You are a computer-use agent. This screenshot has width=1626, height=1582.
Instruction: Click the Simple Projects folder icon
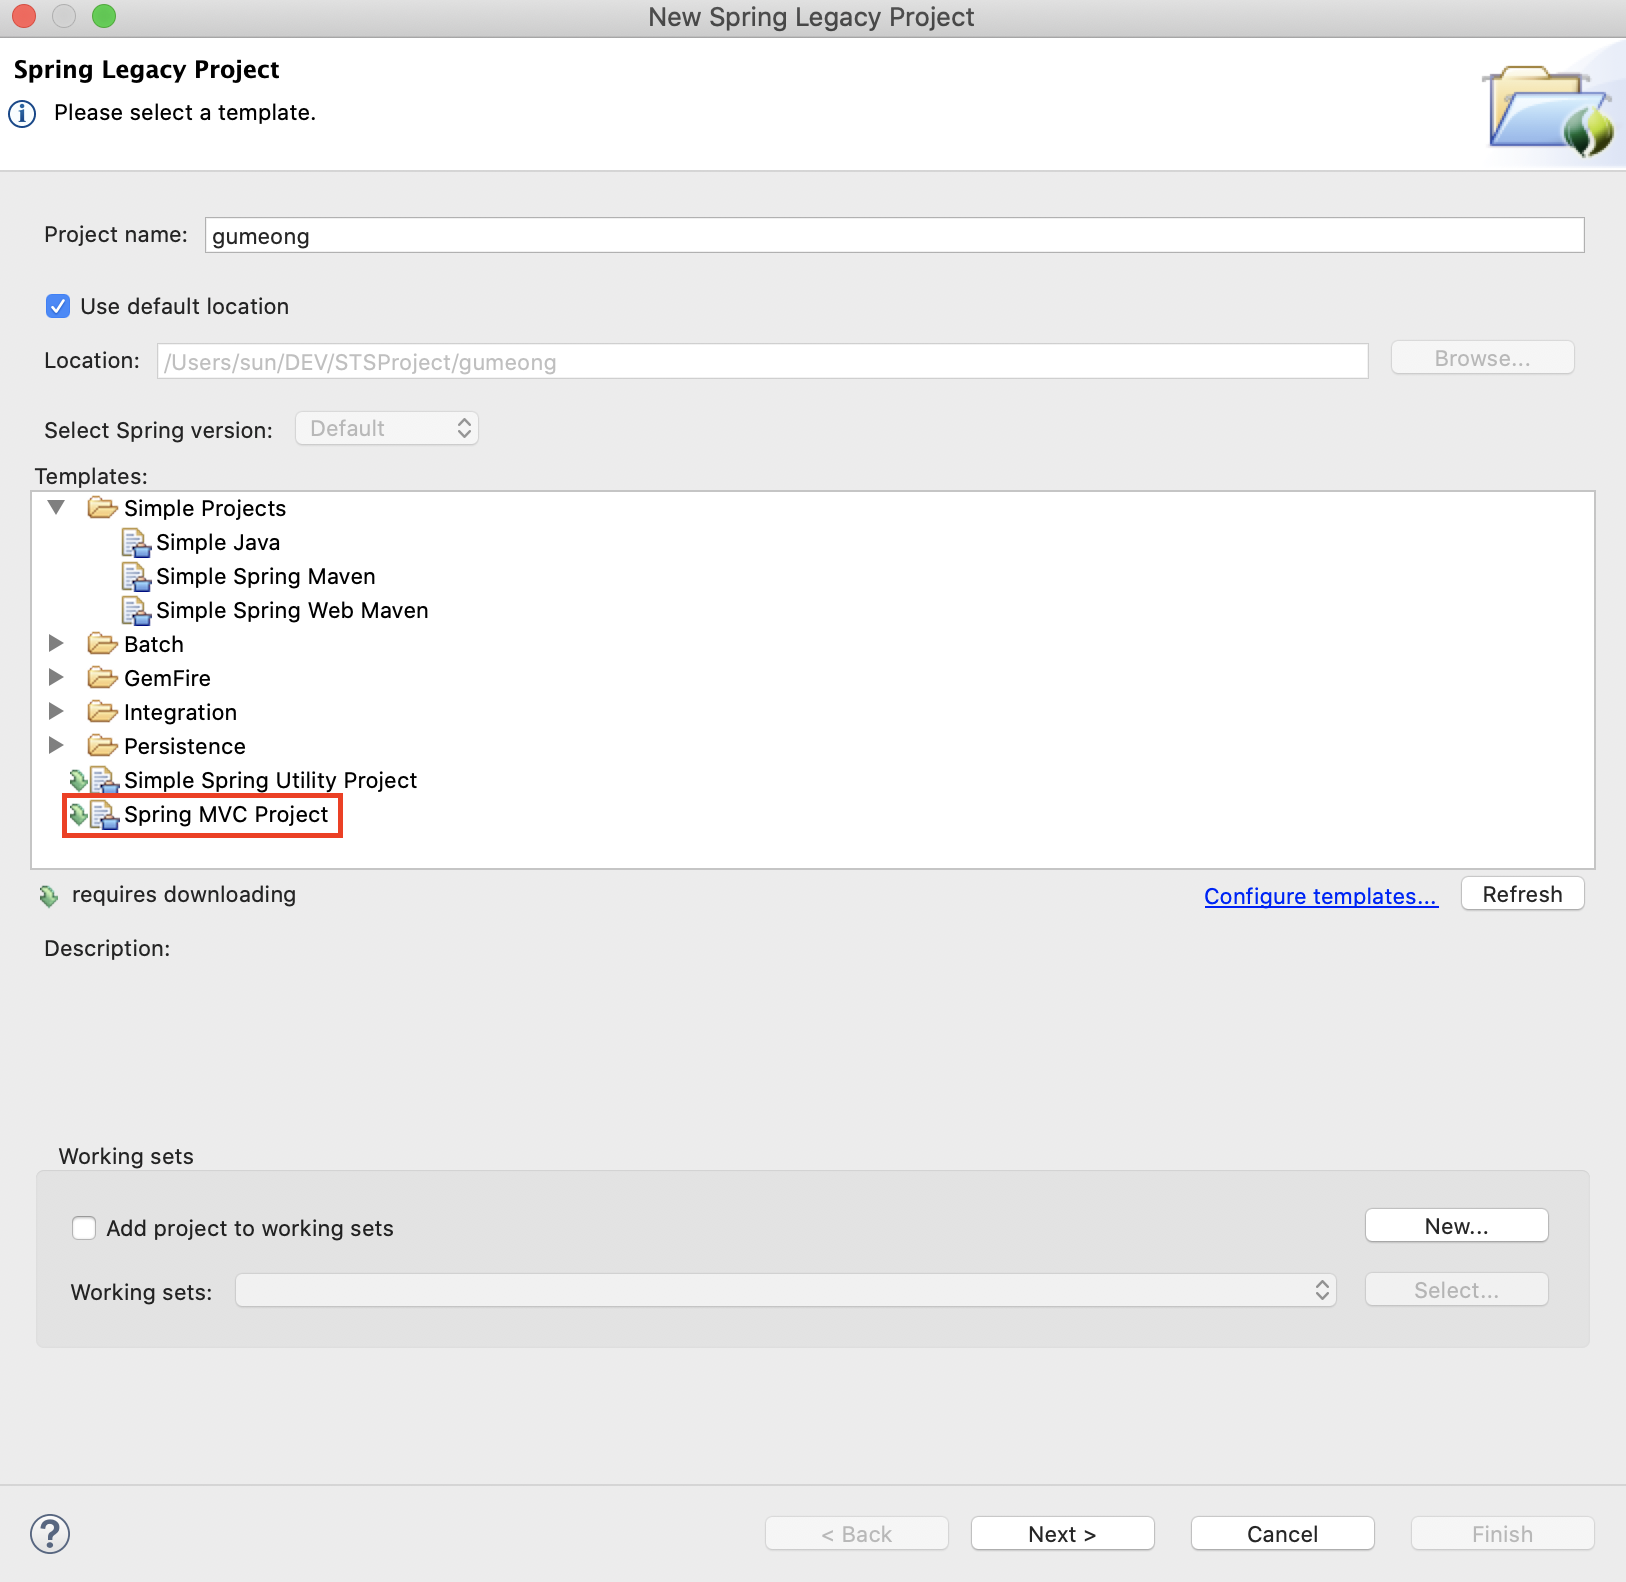coord(102,508)
